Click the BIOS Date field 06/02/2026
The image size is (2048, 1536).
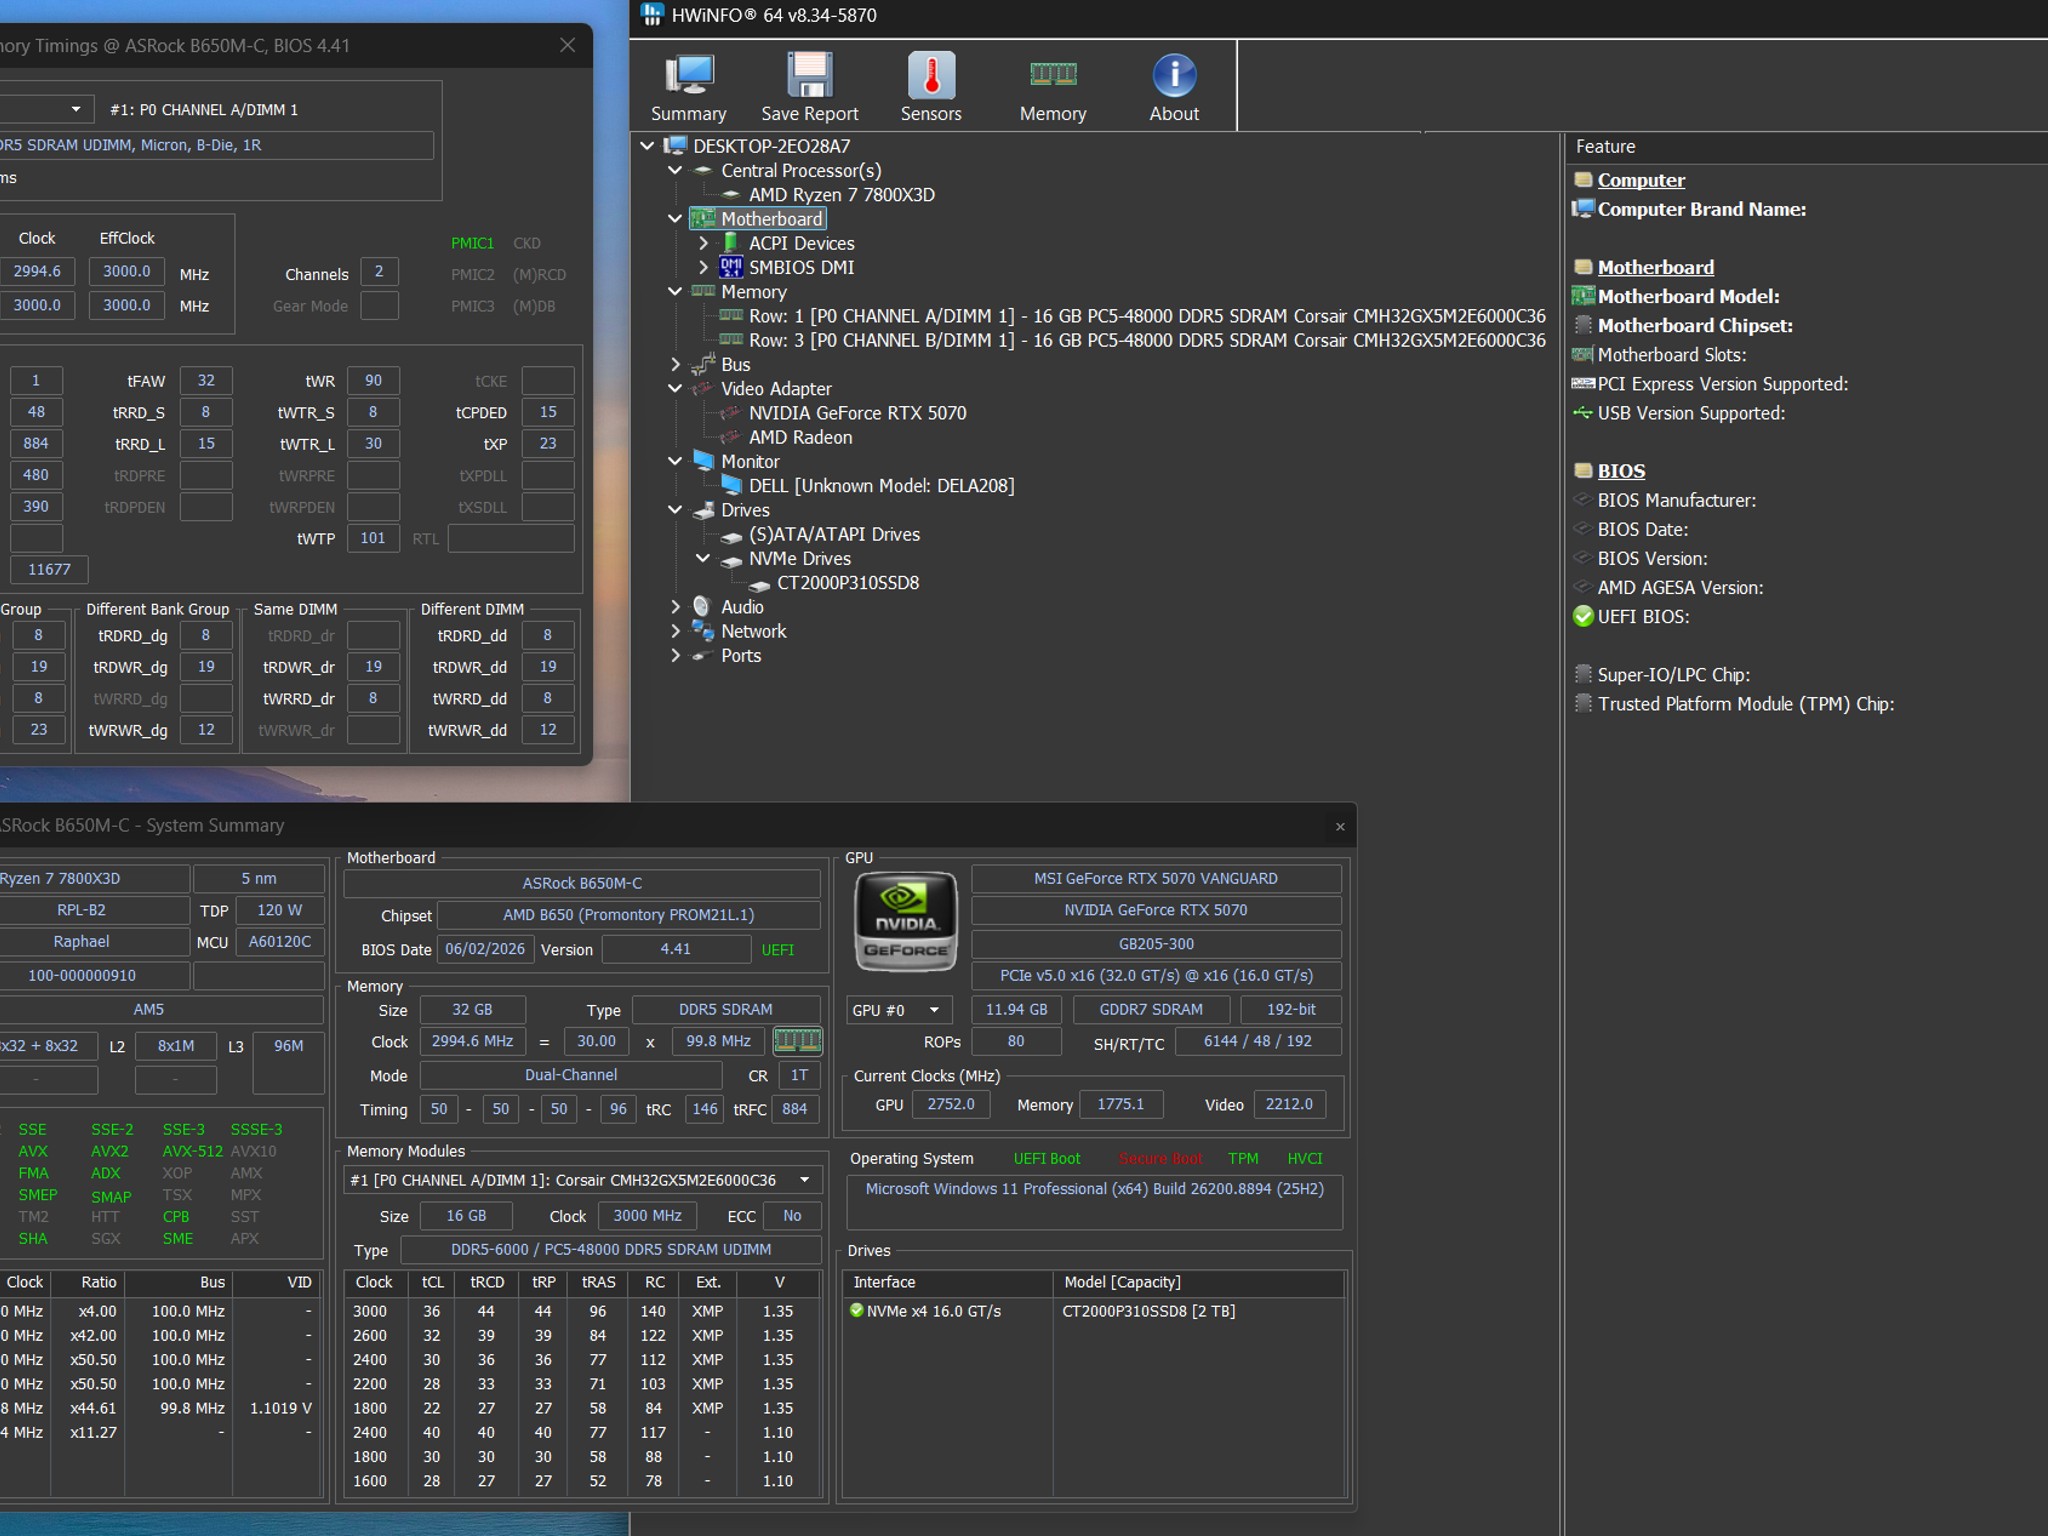tap(485, 949)
